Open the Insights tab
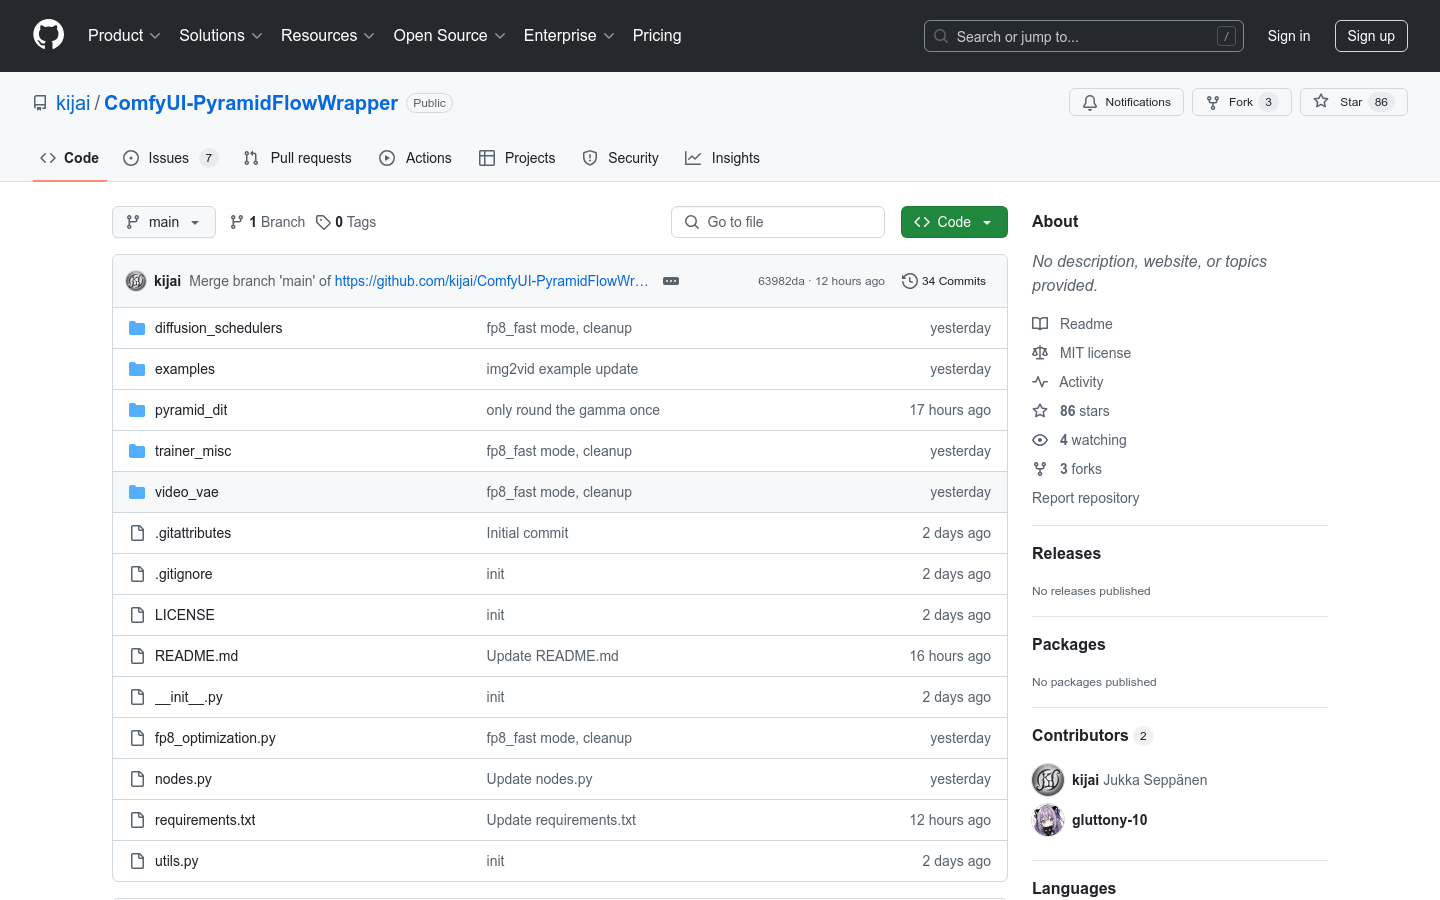 (723, 158)
